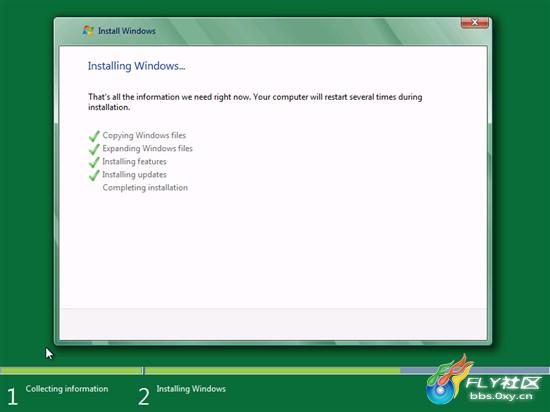Click the checkmark next to Expanding Windows files
The width and height of the screenshot is (550, 412).
[x=94, y=149]
